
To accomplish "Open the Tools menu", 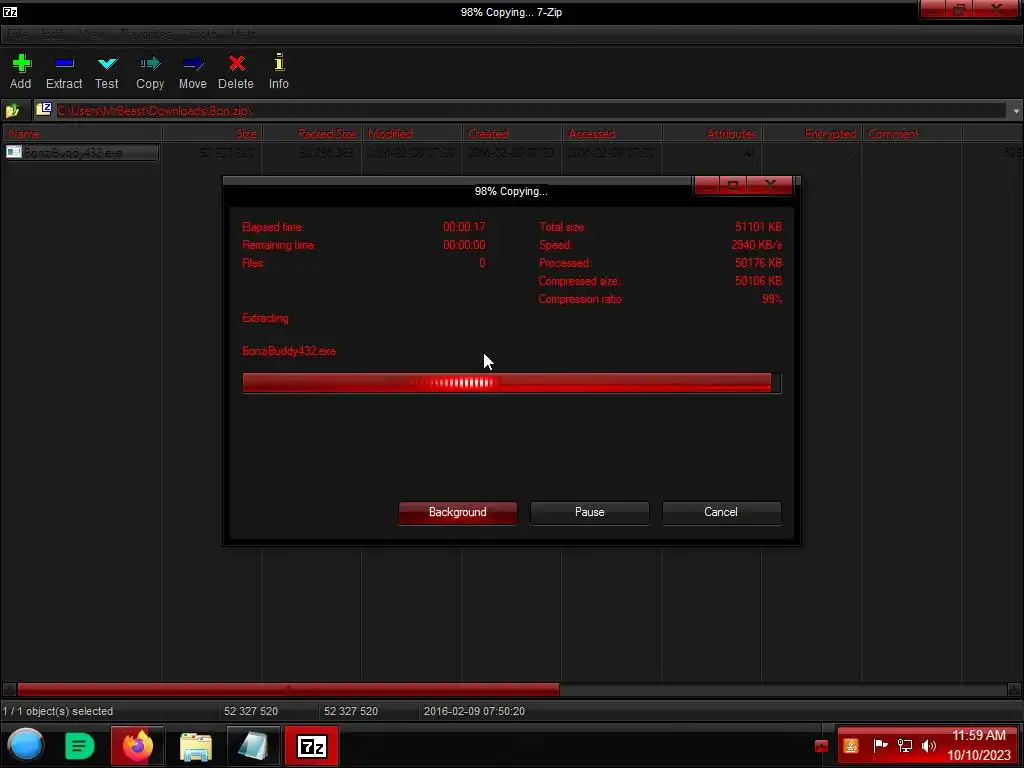I will click(202, 34).
